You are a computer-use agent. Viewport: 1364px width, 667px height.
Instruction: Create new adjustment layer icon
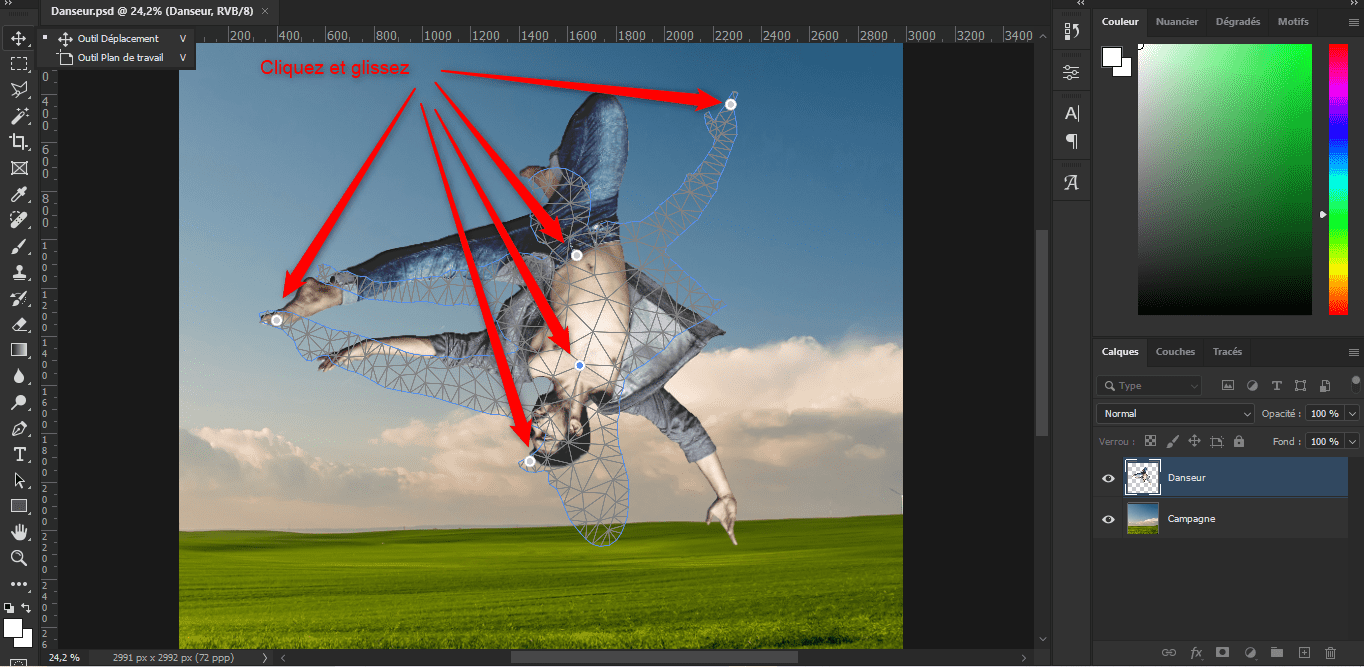tap(1249, 652)
